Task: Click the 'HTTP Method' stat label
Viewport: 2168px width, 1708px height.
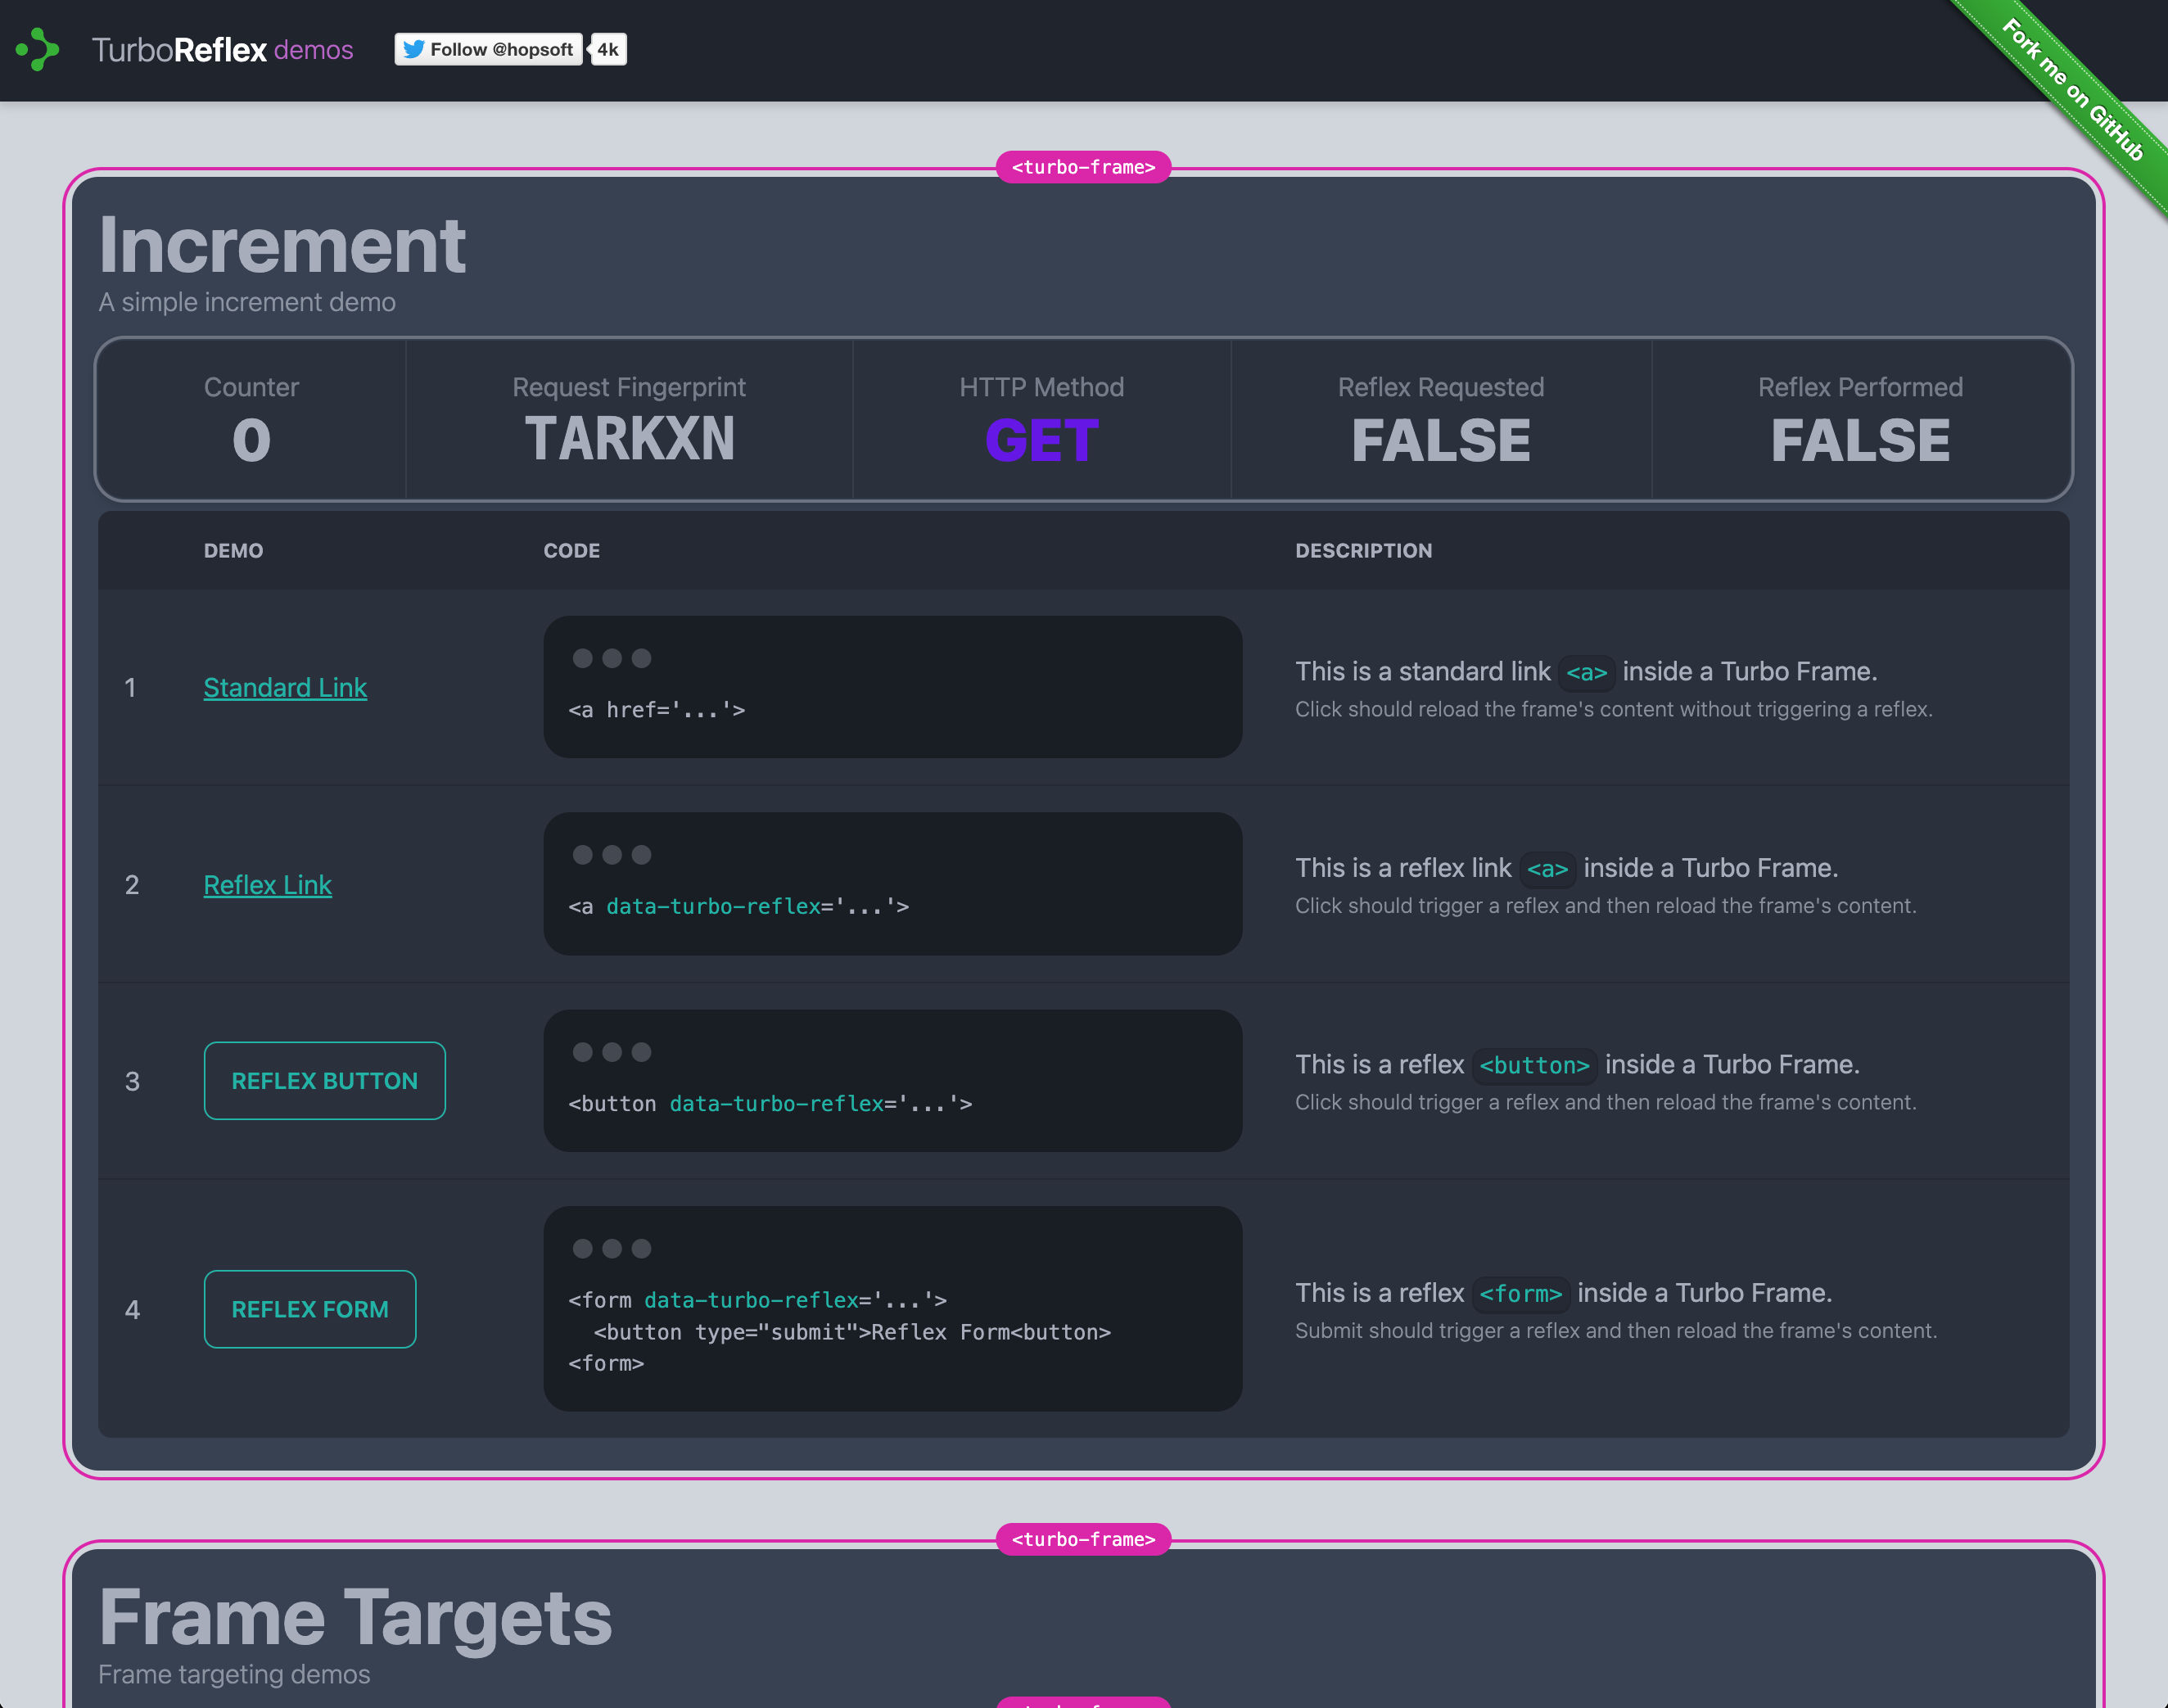Action: coord(1041,387)
